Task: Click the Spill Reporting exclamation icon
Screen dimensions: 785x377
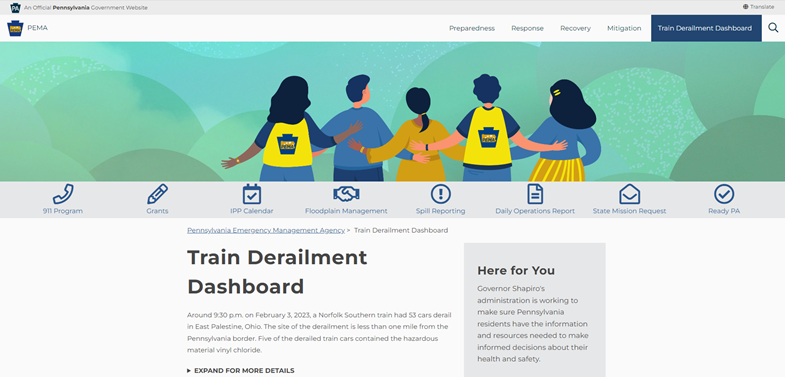Action: click(x=441, y=194)
